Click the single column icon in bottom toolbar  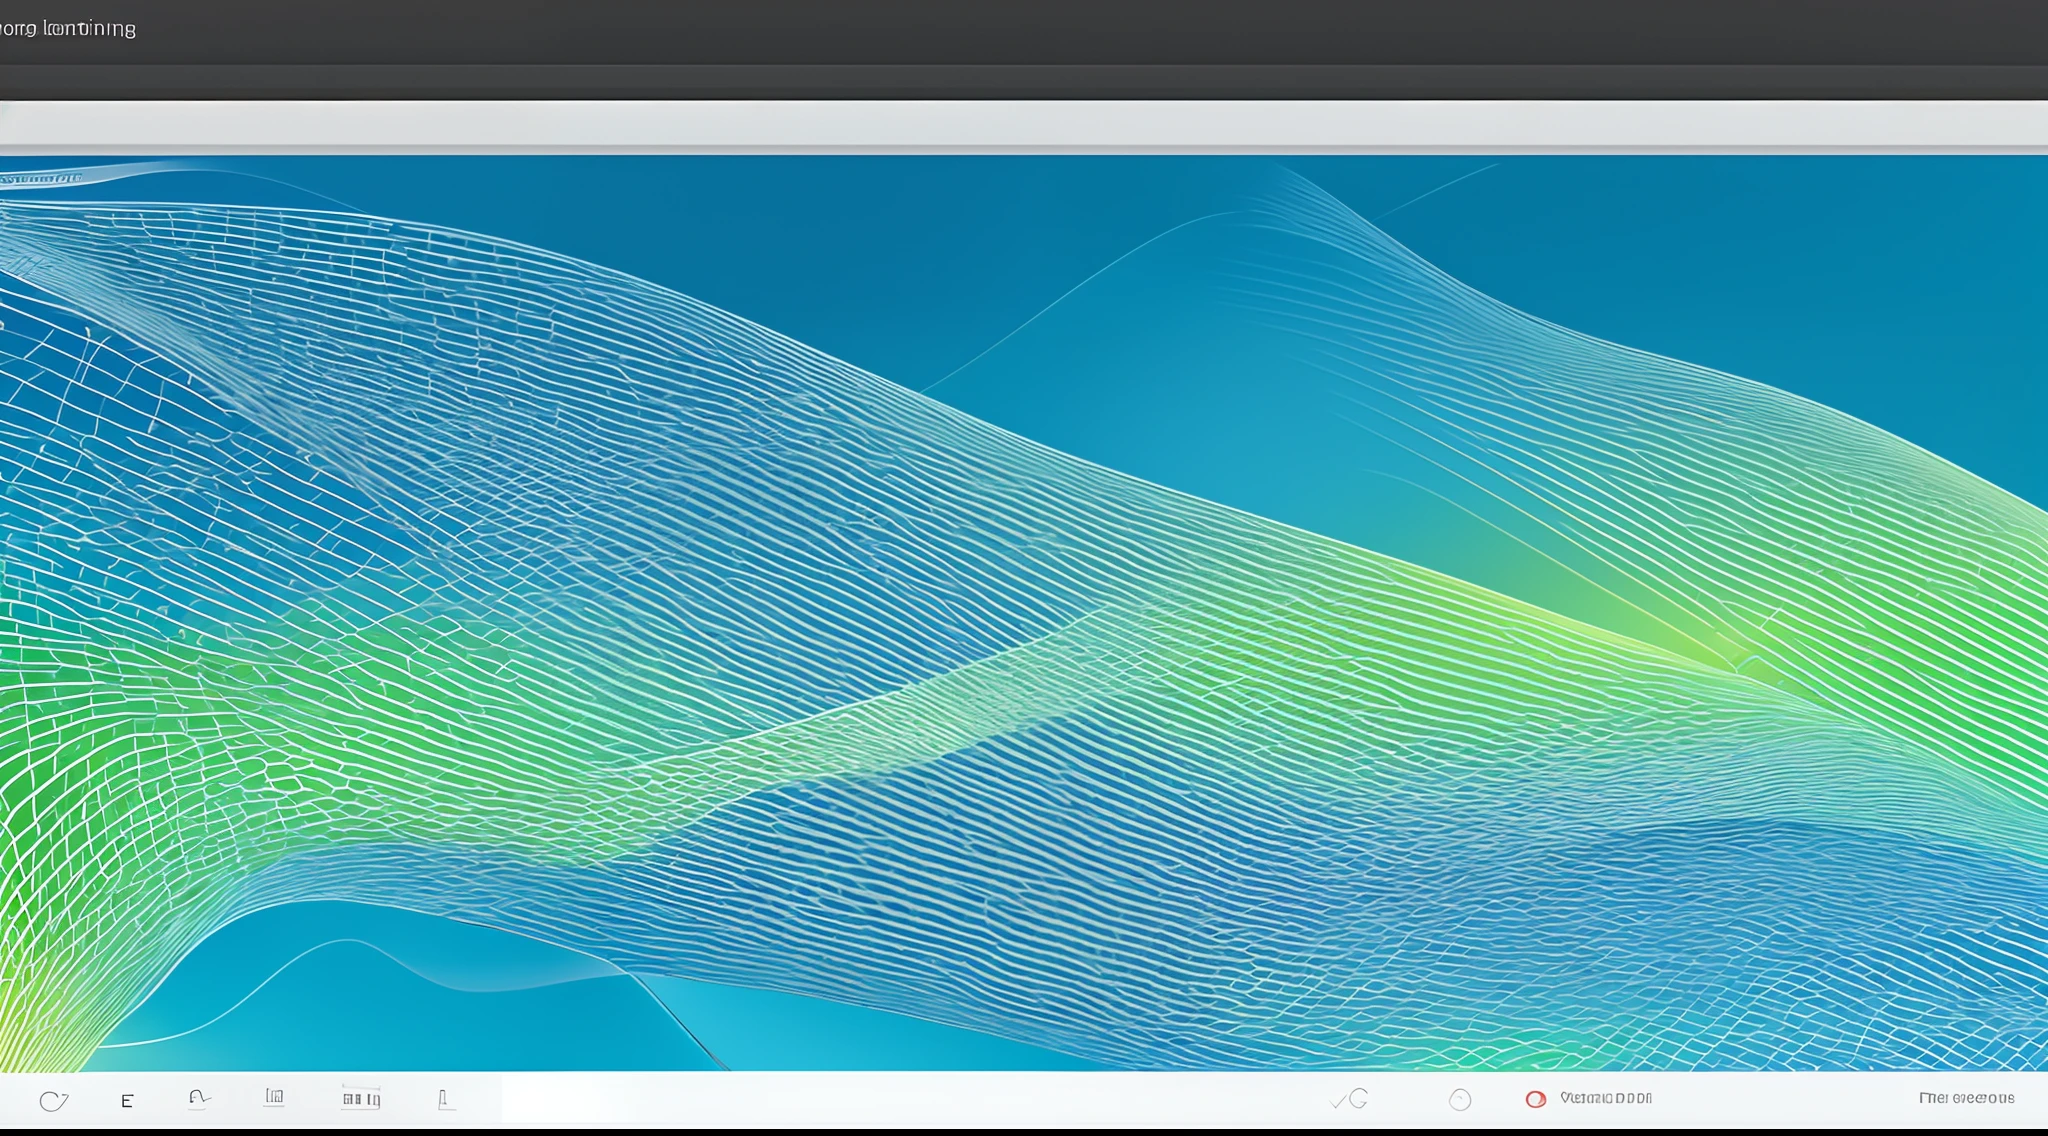446,1100
